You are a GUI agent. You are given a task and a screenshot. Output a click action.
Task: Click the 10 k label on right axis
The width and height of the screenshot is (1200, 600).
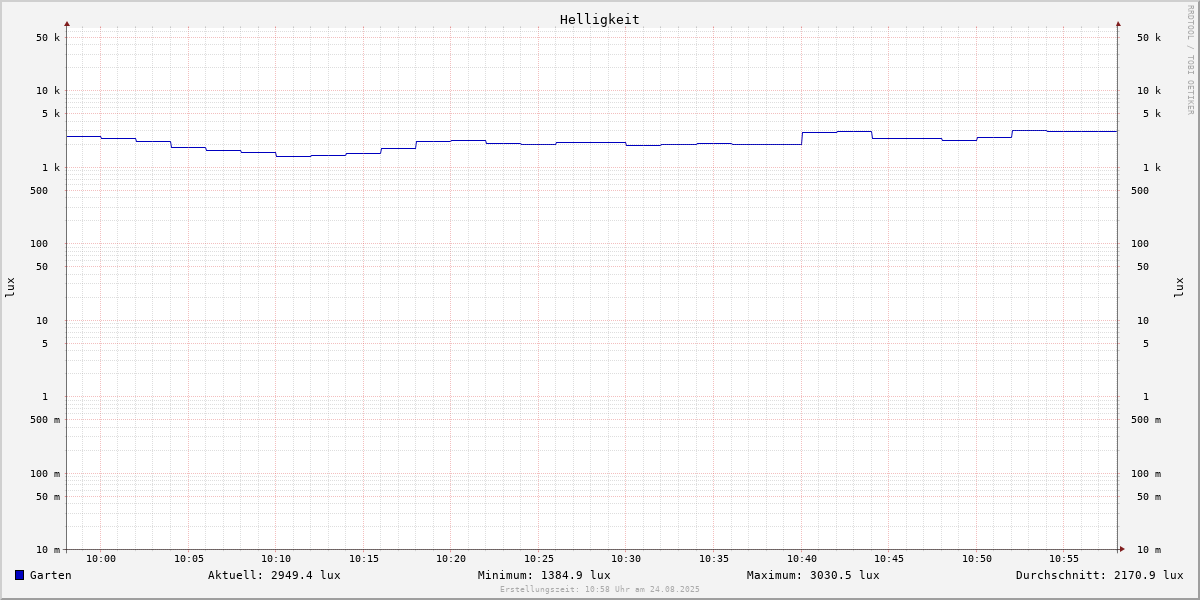click(1149, 91)
